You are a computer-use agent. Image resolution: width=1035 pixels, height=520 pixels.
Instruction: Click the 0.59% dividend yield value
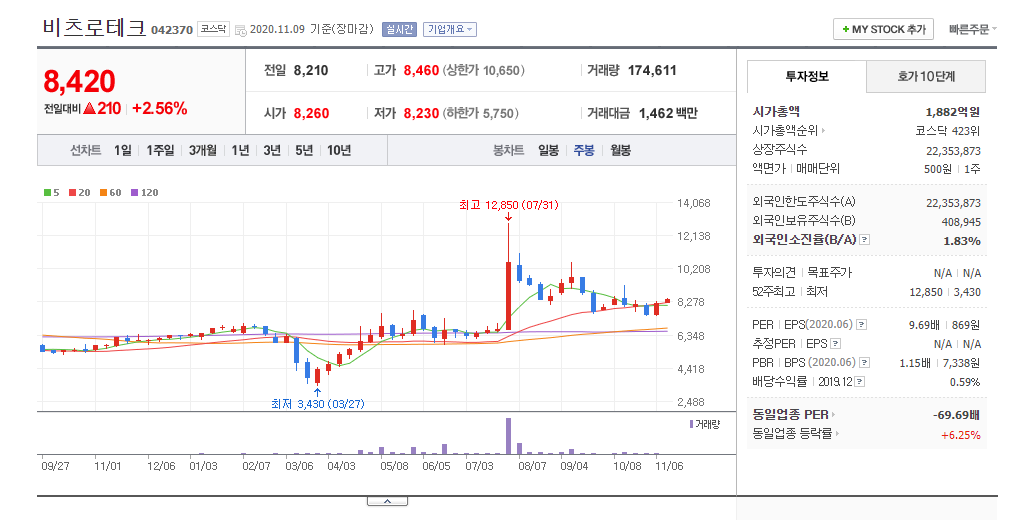pyautogui.click(x=965, y=382)
